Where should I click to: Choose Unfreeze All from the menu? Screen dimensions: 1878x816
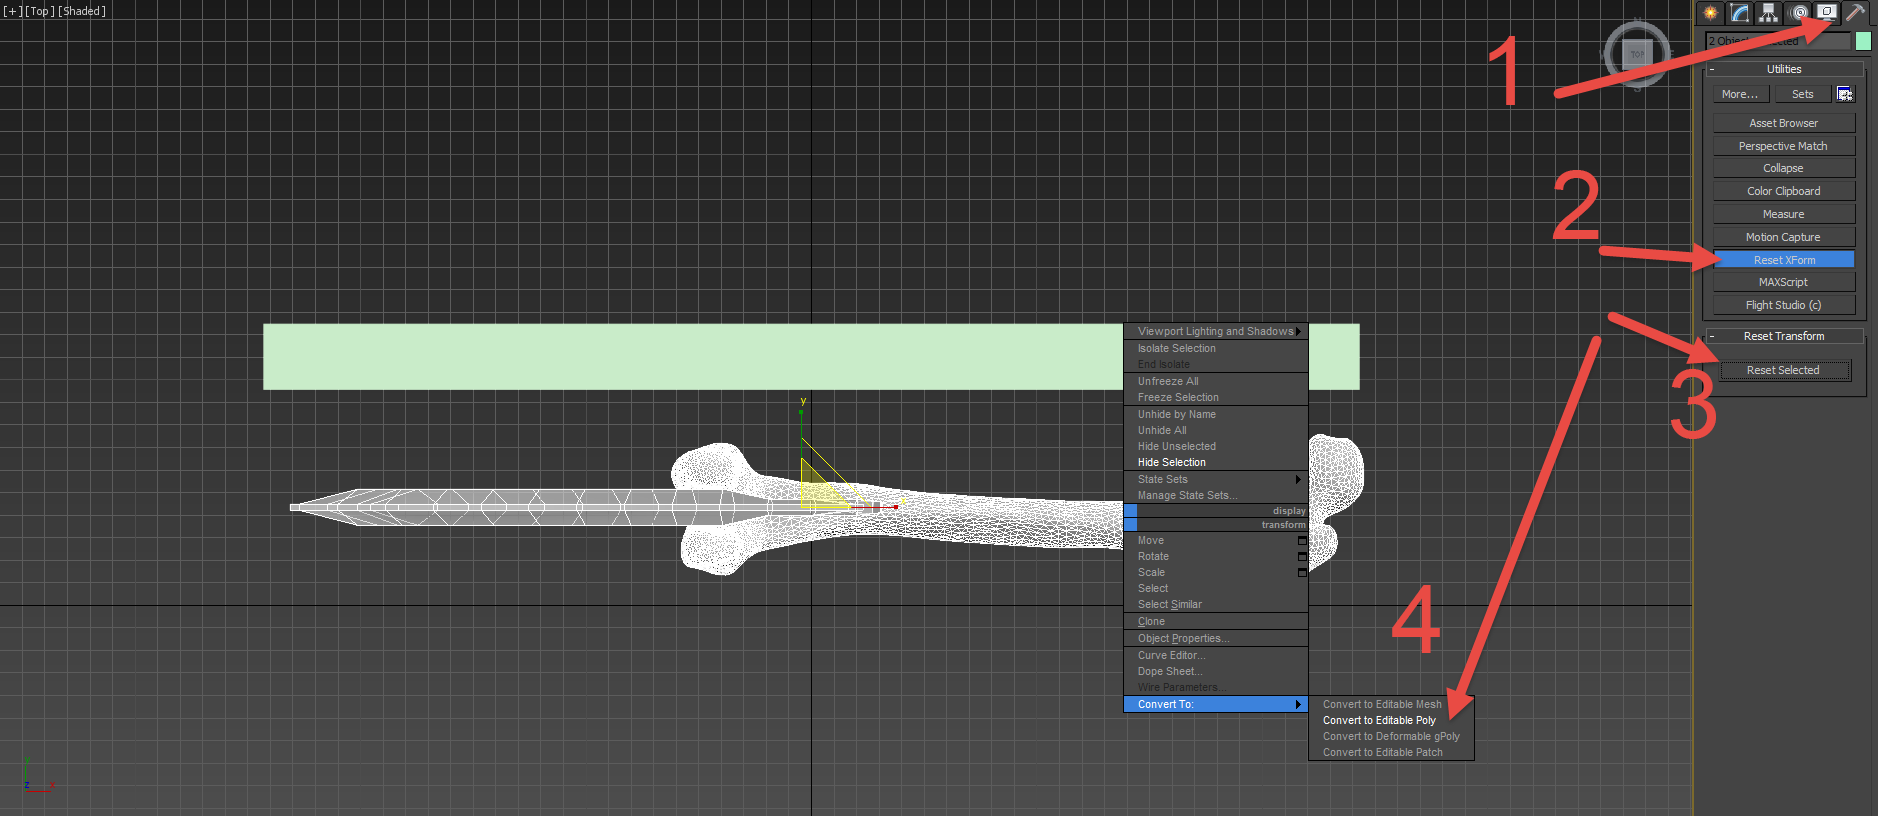pyautogui.click(x=1216, y=381)
